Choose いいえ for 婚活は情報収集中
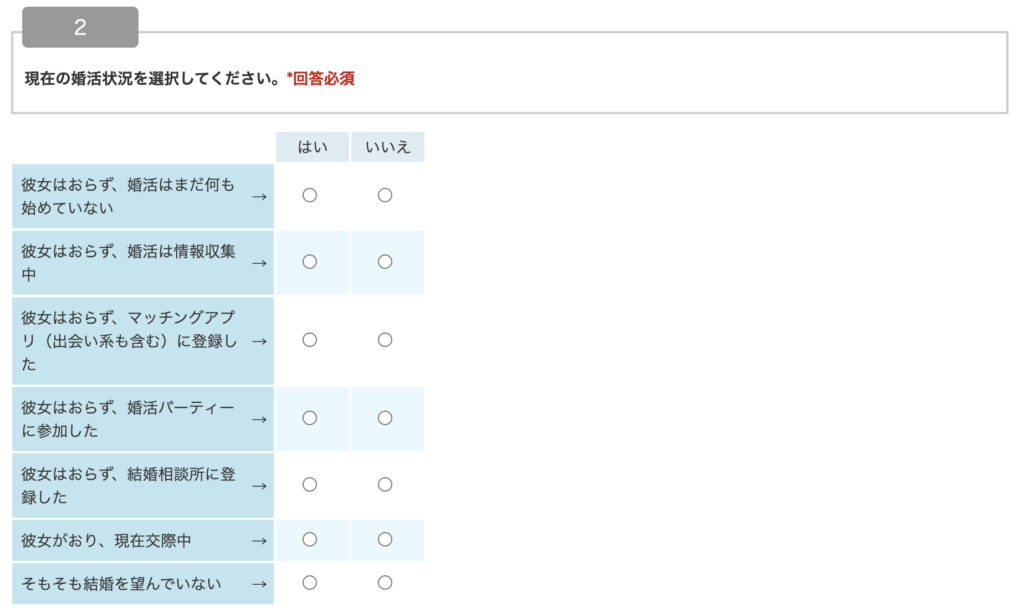 (x=385, y=262)
